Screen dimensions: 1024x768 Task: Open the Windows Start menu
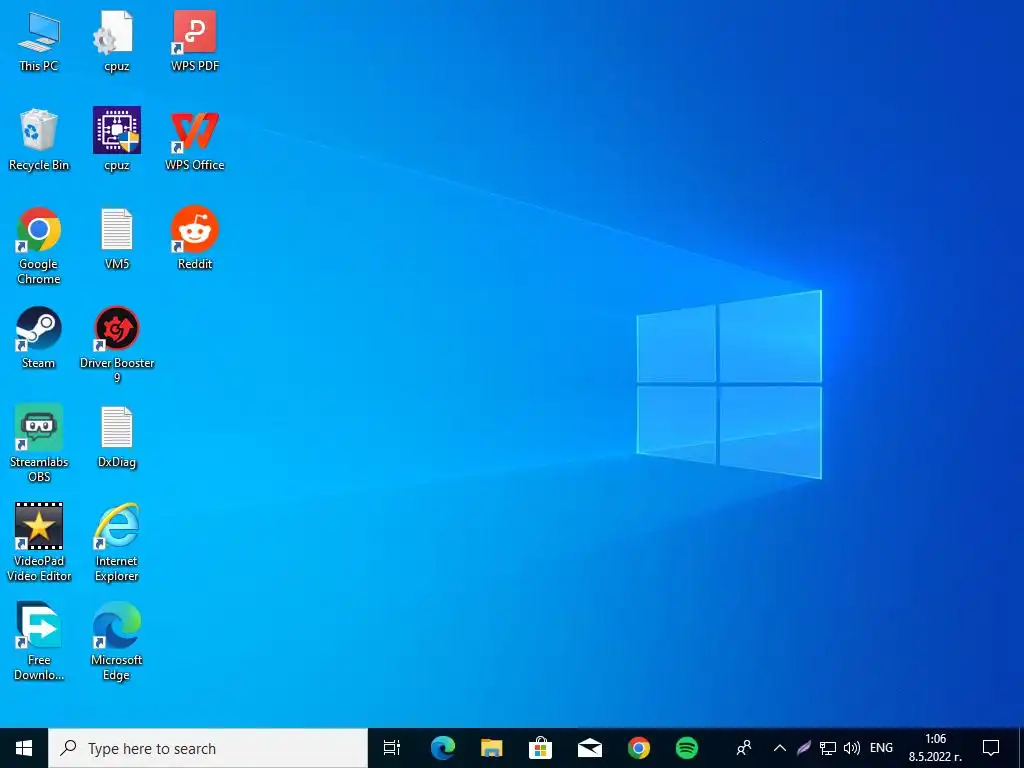tap(24, 748)
